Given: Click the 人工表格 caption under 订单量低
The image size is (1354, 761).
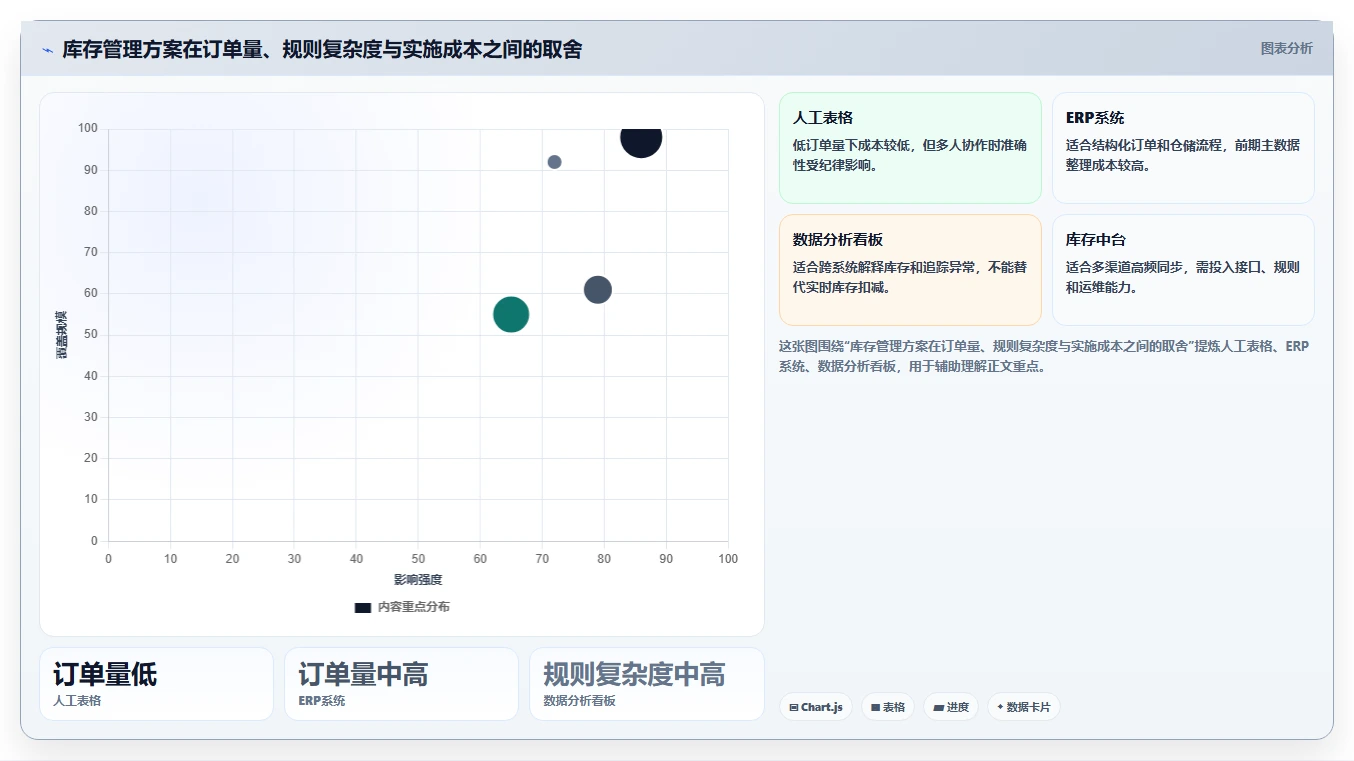Looking at the screenshot, I should click(x=77, y=701).
